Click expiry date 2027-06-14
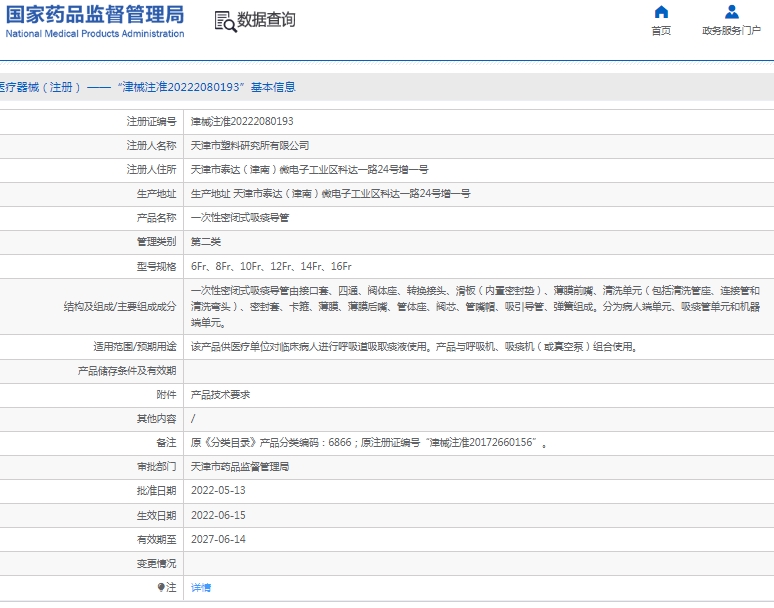 pos(218,539)
